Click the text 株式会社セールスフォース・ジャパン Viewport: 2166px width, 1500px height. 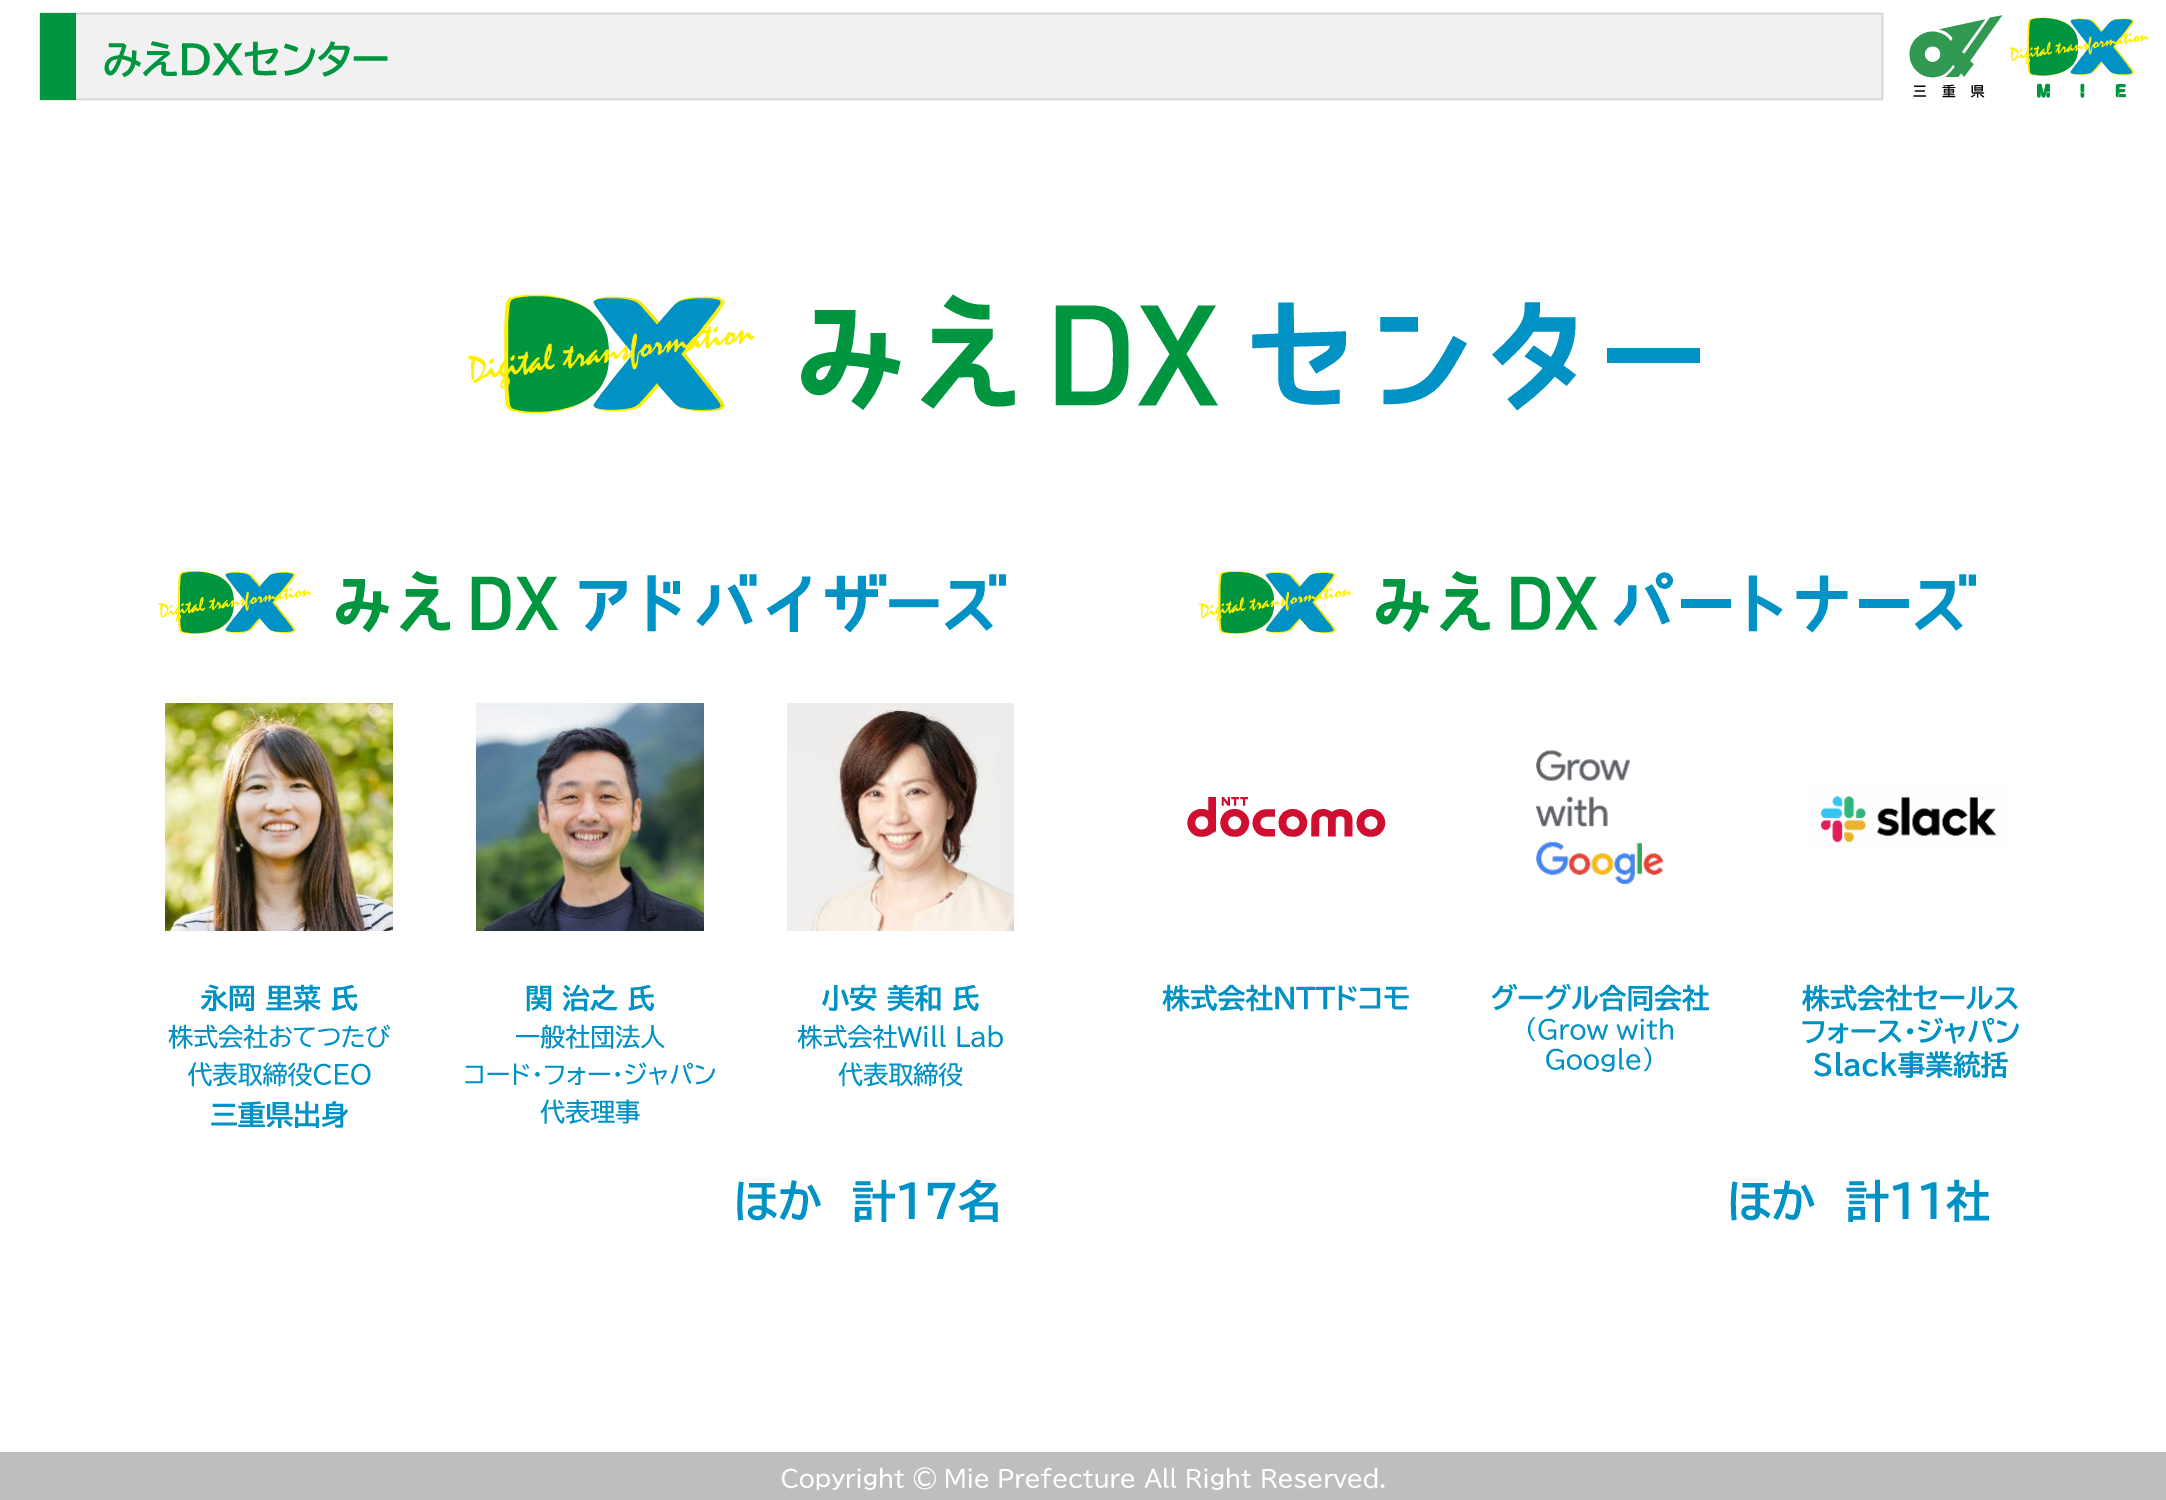point(1910,1014)
